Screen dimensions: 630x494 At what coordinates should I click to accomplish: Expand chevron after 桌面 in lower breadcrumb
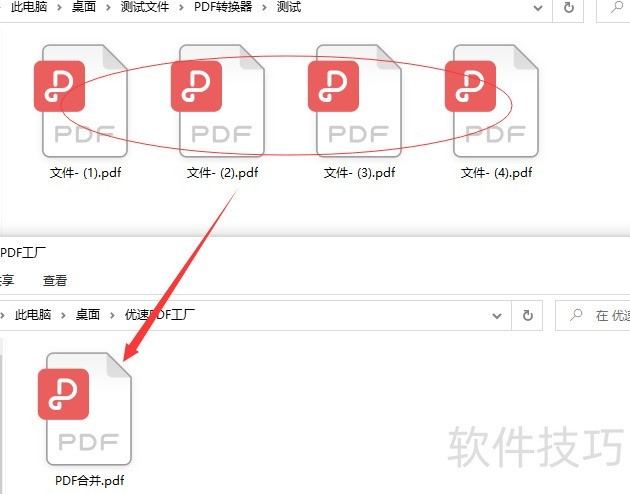(x=112, y=315)
